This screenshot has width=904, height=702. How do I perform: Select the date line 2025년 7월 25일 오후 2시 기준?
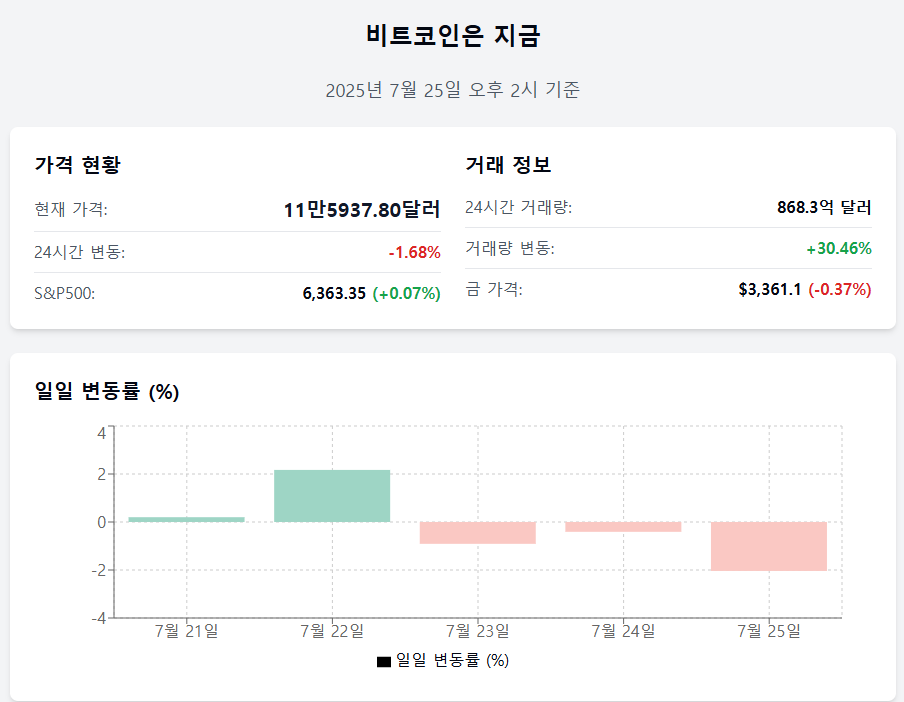coord(453,90)
